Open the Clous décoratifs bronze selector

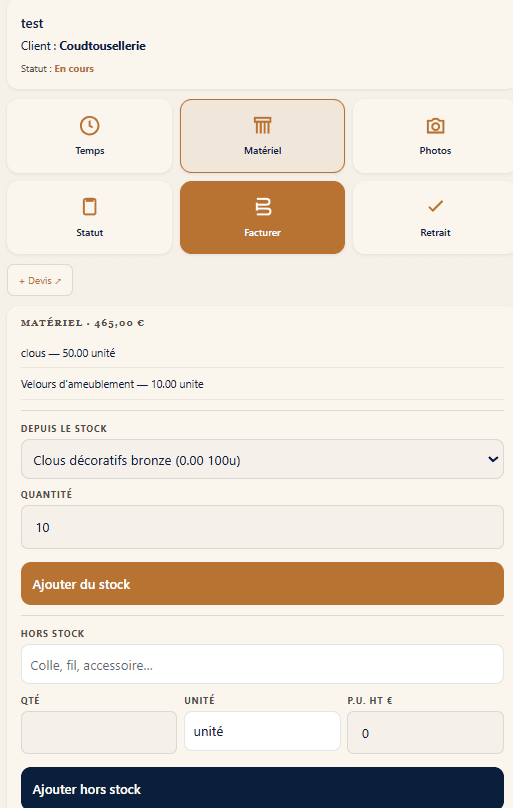click(262, 459)
